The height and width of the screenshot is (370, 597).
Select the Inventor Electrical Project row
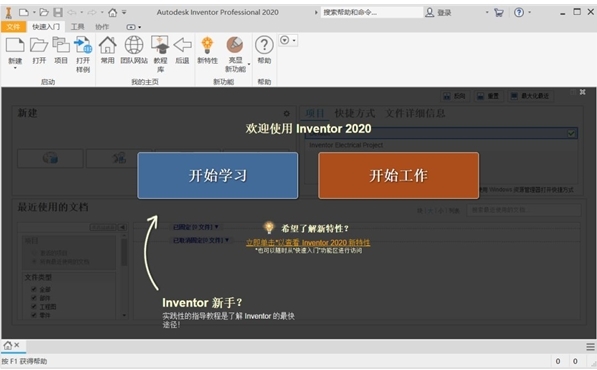(442, 145)
